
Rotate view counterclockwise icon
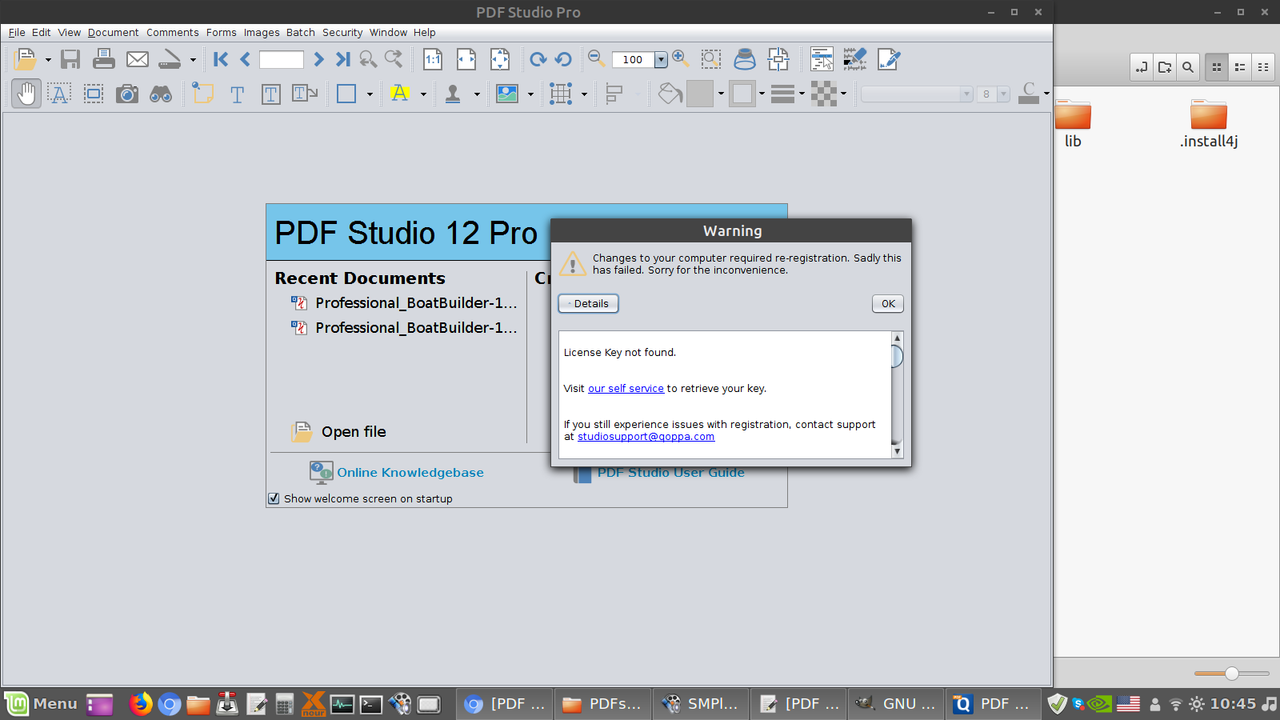point(563,59)
